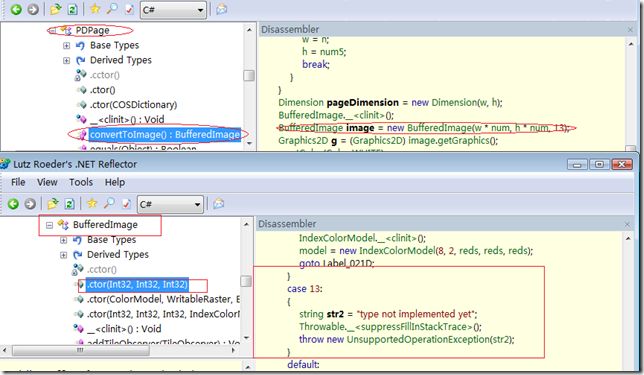
Task: Select the PDPage class node
Action: 92,30
